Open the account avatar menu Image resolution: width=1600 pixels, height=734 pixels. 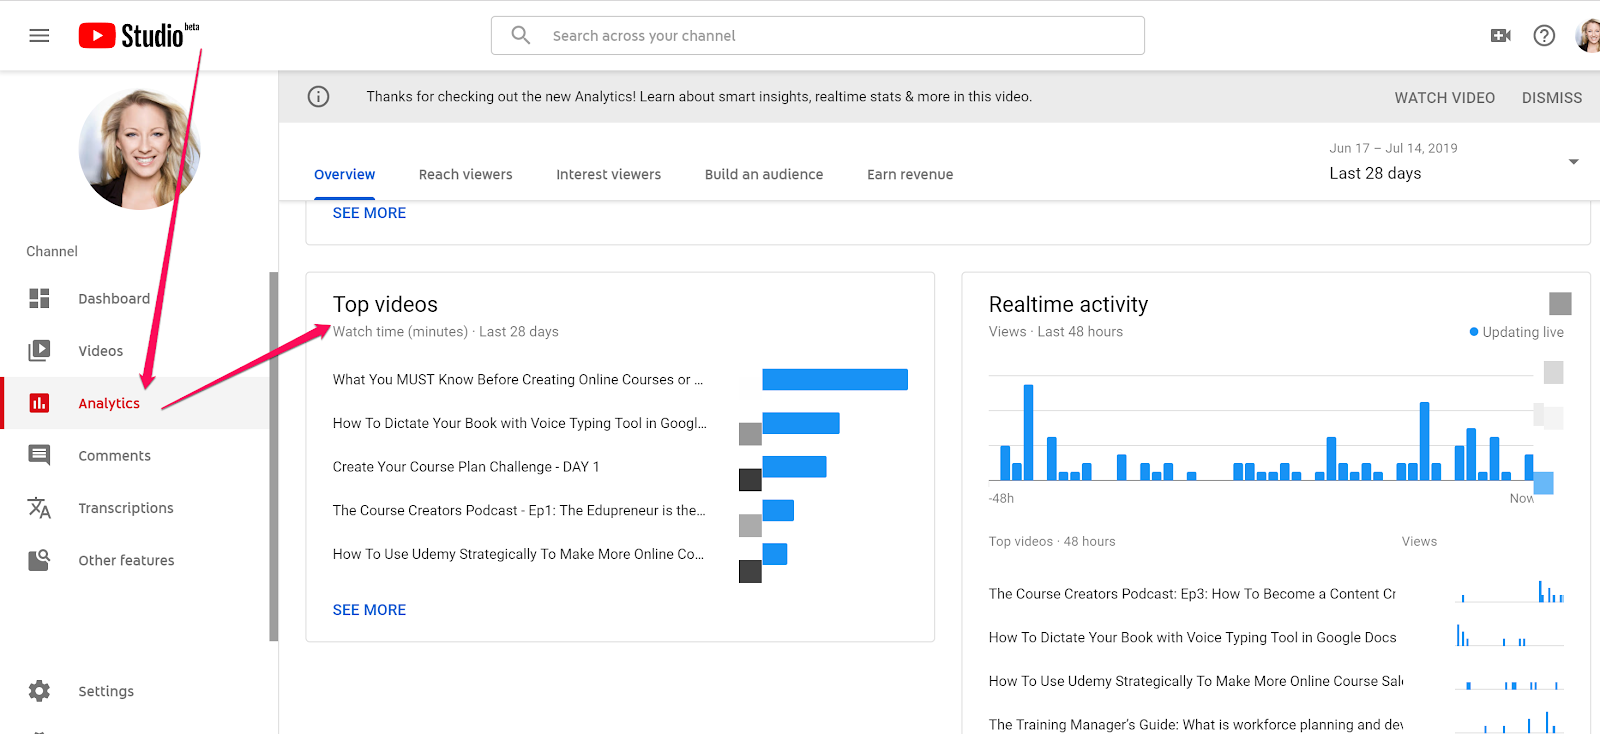pos(1587,36)
